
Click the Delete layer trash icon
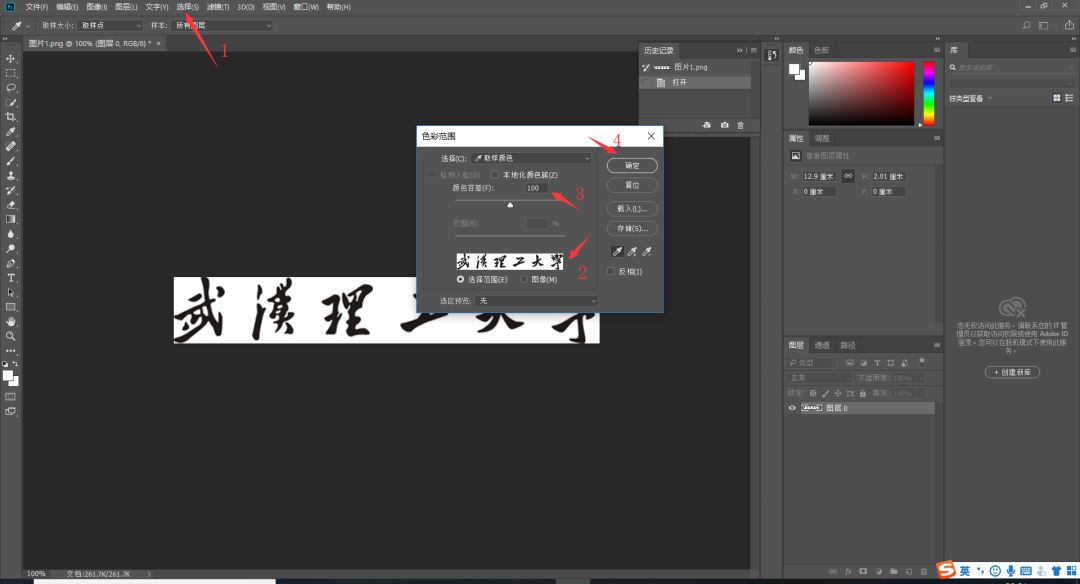[924, 572]
